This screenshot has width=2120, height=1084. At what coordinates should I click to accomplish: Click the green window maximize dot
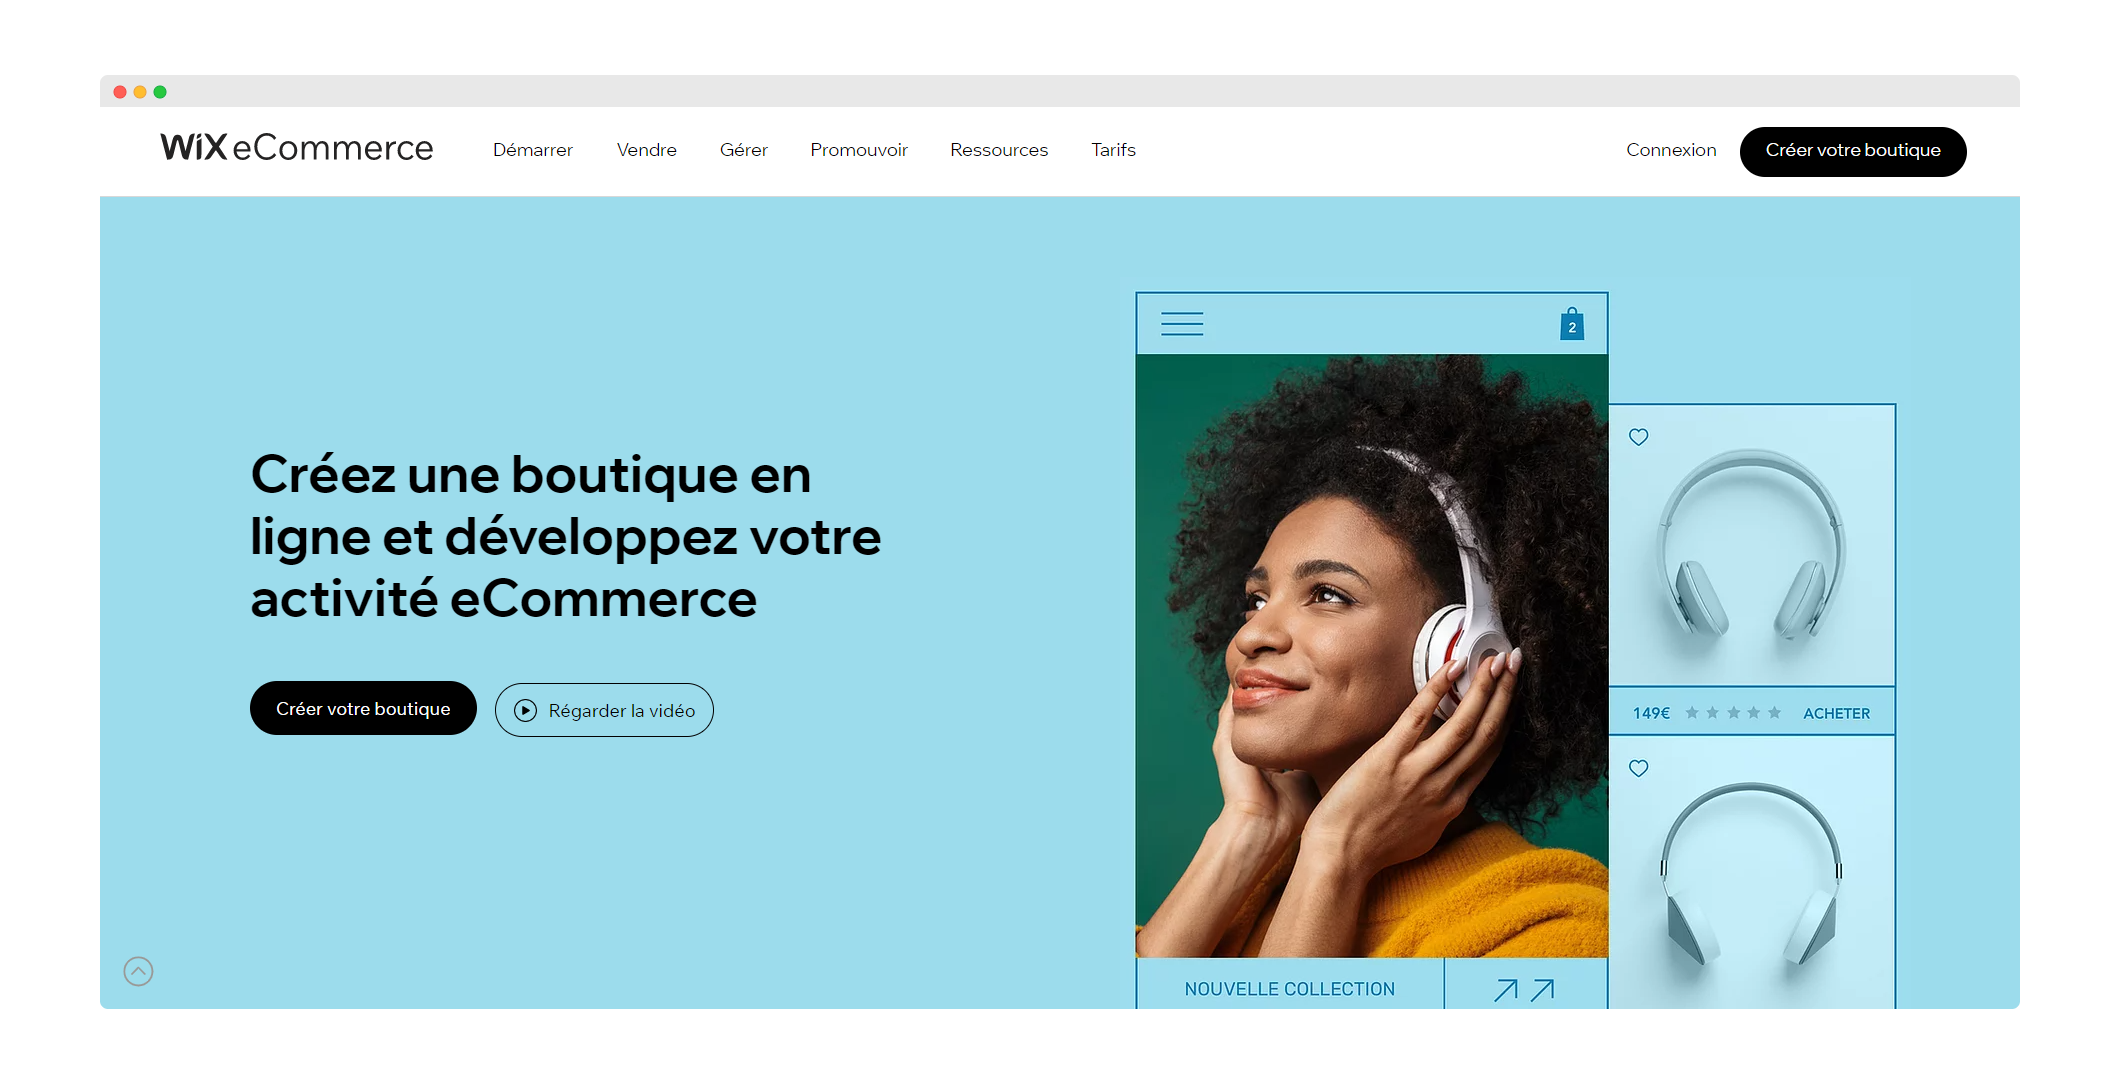click(x=160, y=92)
